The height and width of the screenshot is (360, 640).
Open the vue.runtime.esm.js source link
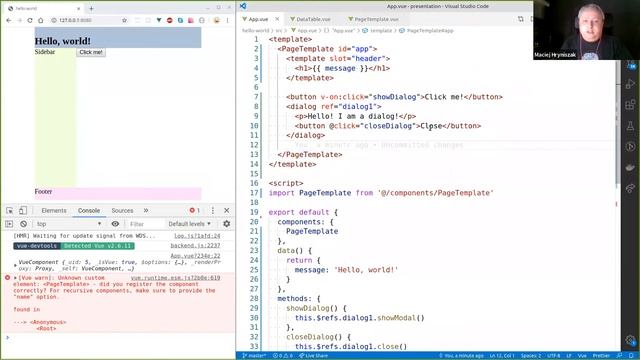175,278
